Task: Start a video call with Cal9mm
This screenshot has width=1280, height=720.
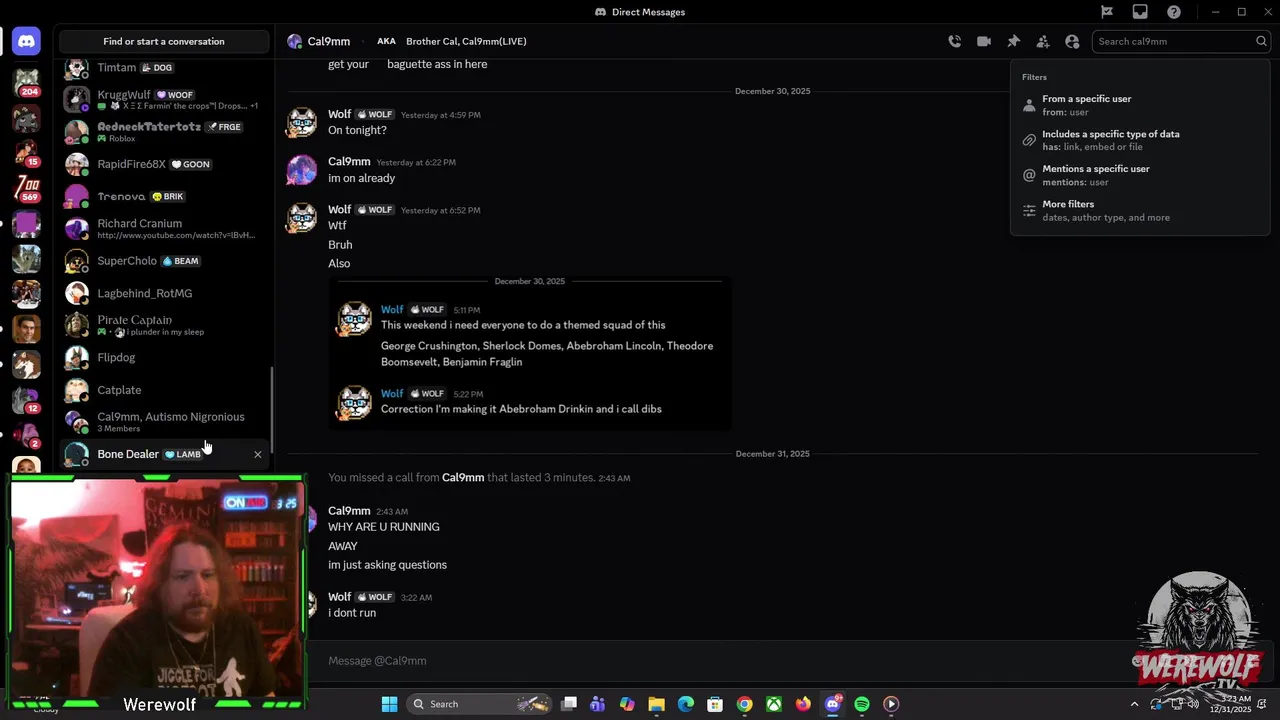Action: [984, 41]
